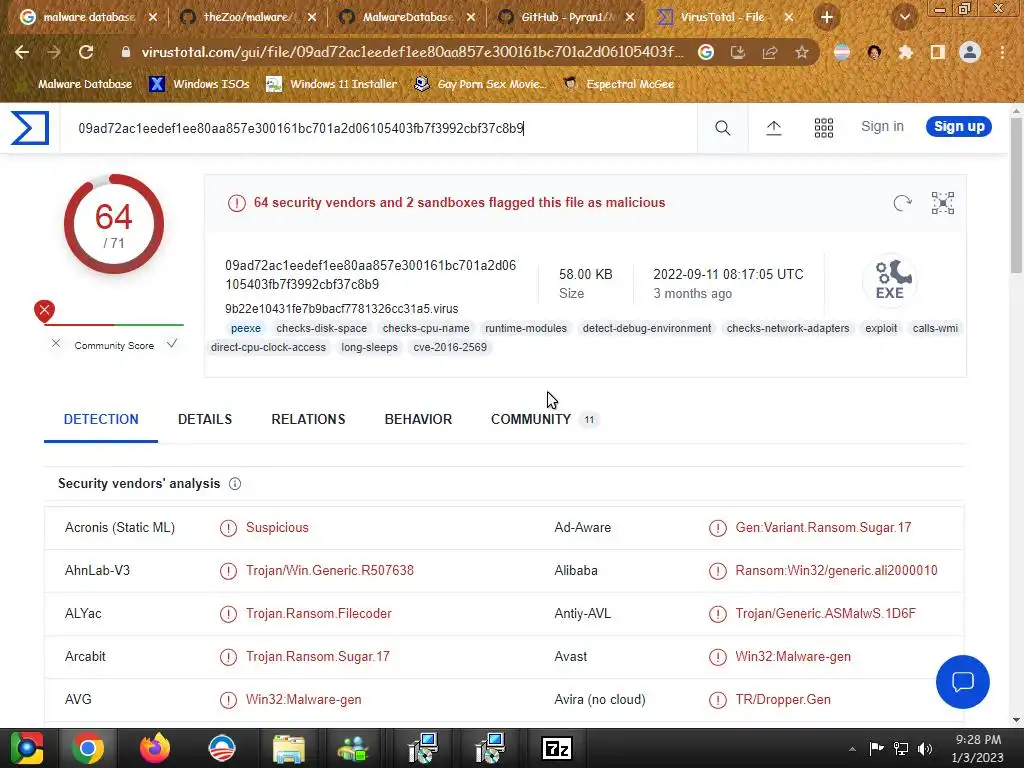Switch to the malware database browser tab
Viewport: 1024px width, 768px height.
tap(88, 18)
